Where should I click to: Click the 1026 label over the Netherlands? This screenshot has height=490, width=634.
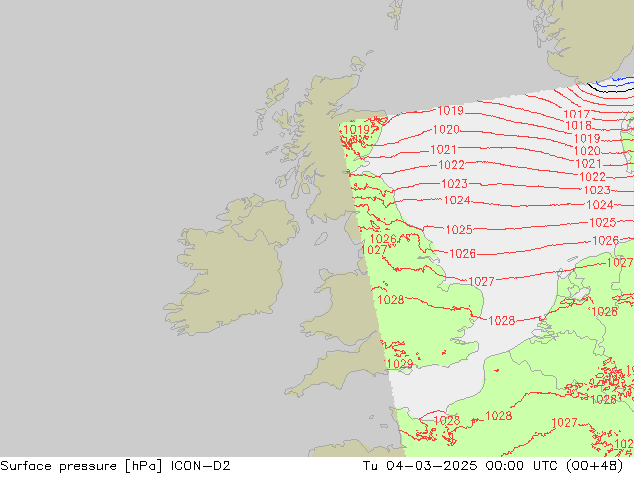604,312
